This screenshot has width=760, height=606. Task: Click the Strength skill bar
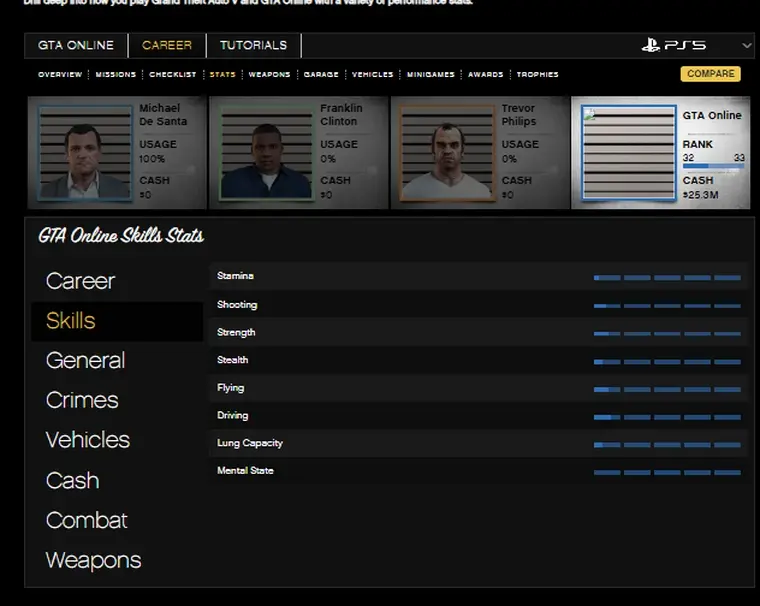667,334
